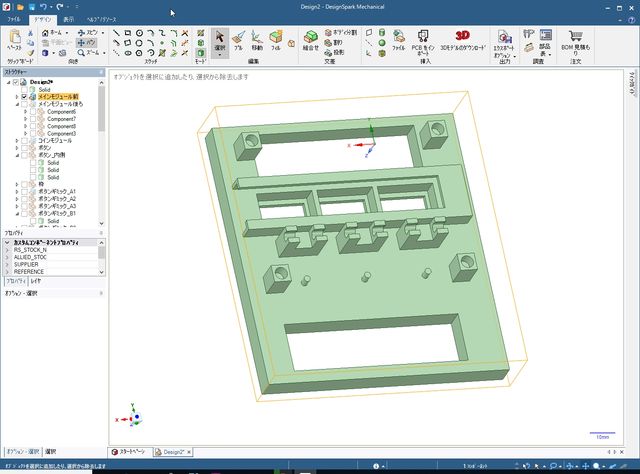Switch to Sketch mode icon

click(200, 33)
